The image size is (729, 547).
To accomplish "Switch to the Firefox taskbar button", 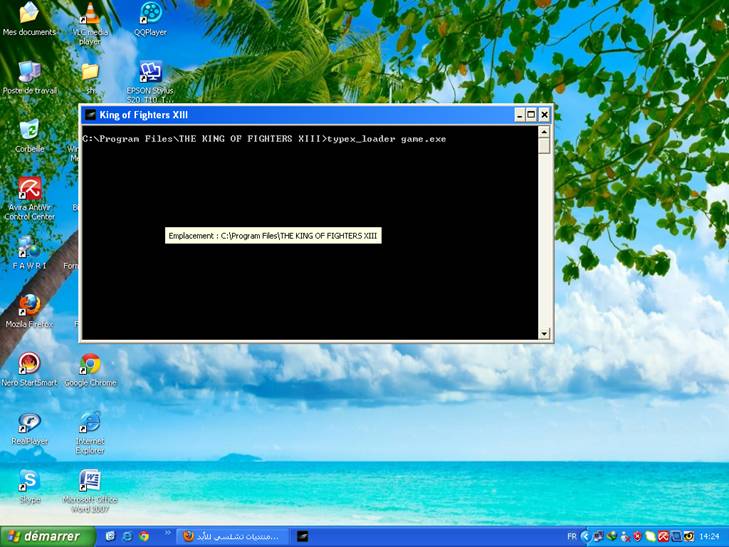I will 232,536.
